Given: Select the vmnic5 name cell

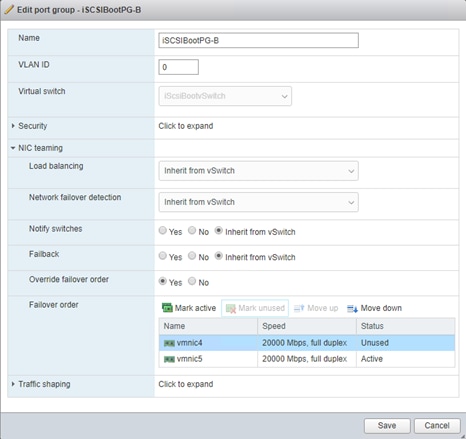Looking at the screenshot, I should coord(208,359).
